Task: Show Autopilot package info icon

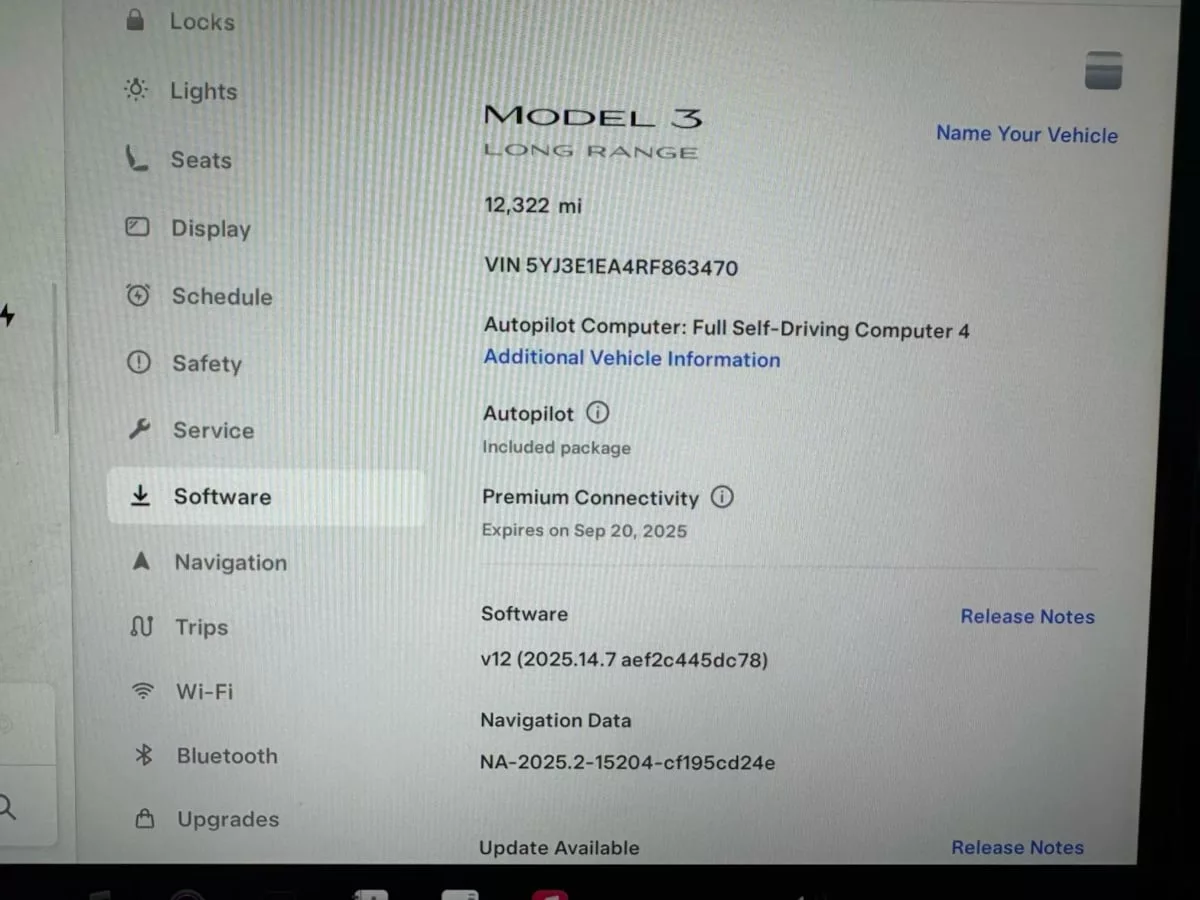Action: [597, 412]
